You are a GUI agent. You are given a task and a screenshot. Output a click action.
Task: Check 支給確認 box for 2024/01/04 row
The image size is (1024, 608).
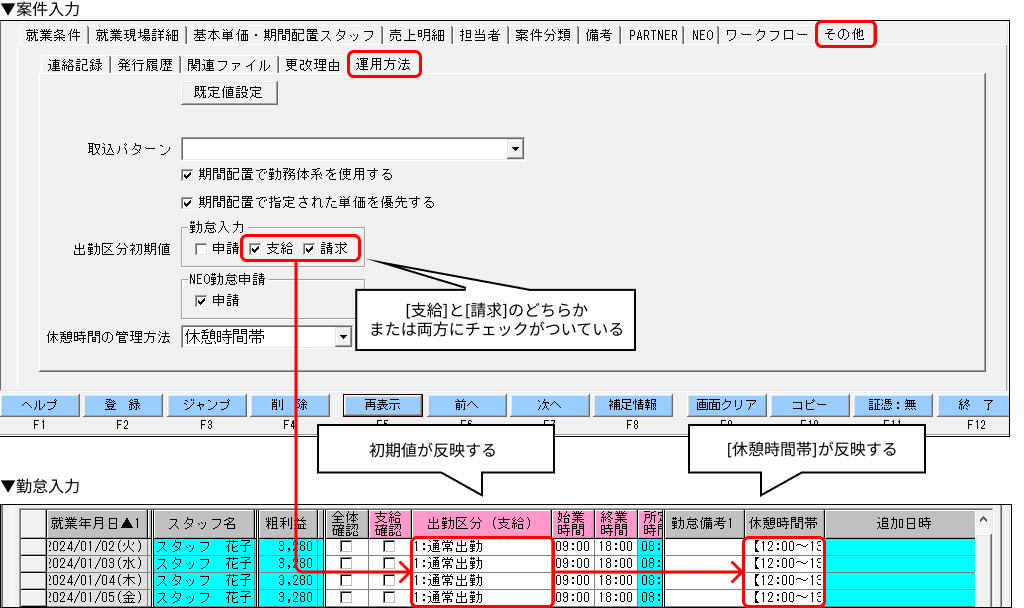point(389,580)
